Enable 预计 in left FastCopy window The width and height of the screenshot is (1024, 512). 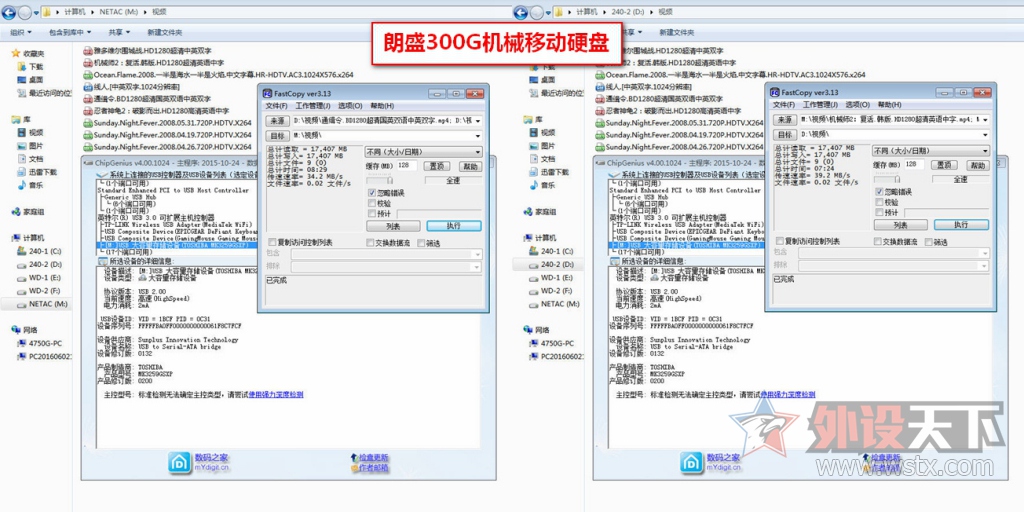tap(380, 213)
